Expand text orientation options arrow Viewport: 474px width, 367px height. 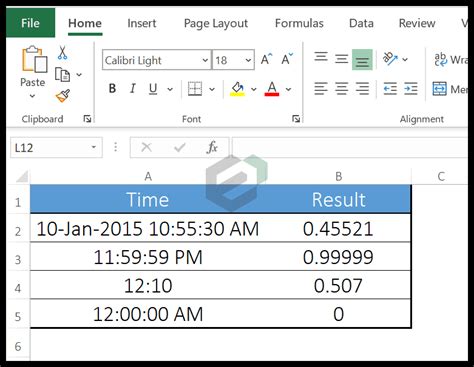point(405,60)
